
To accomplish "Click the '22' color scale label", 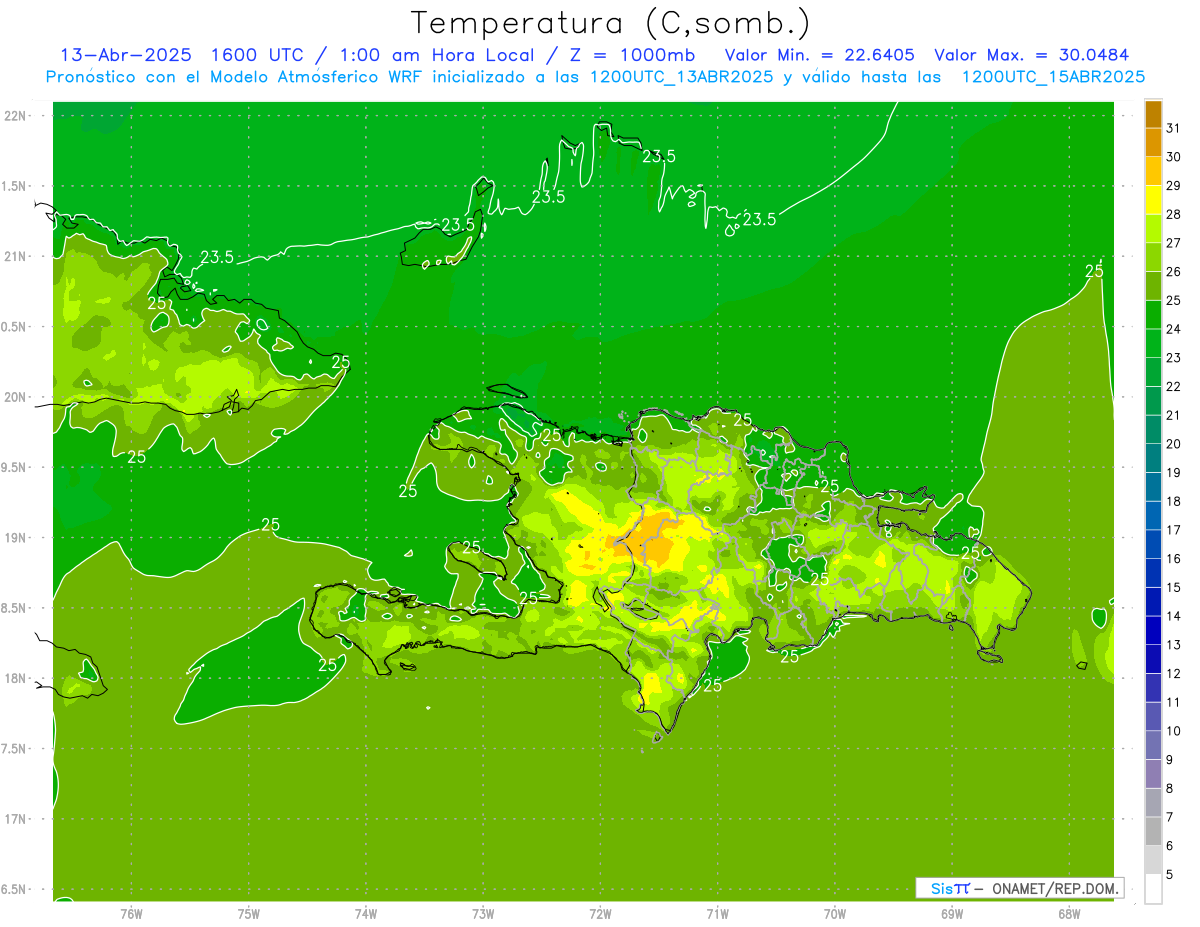I will pyautogui.click(x=1173, y=387).
